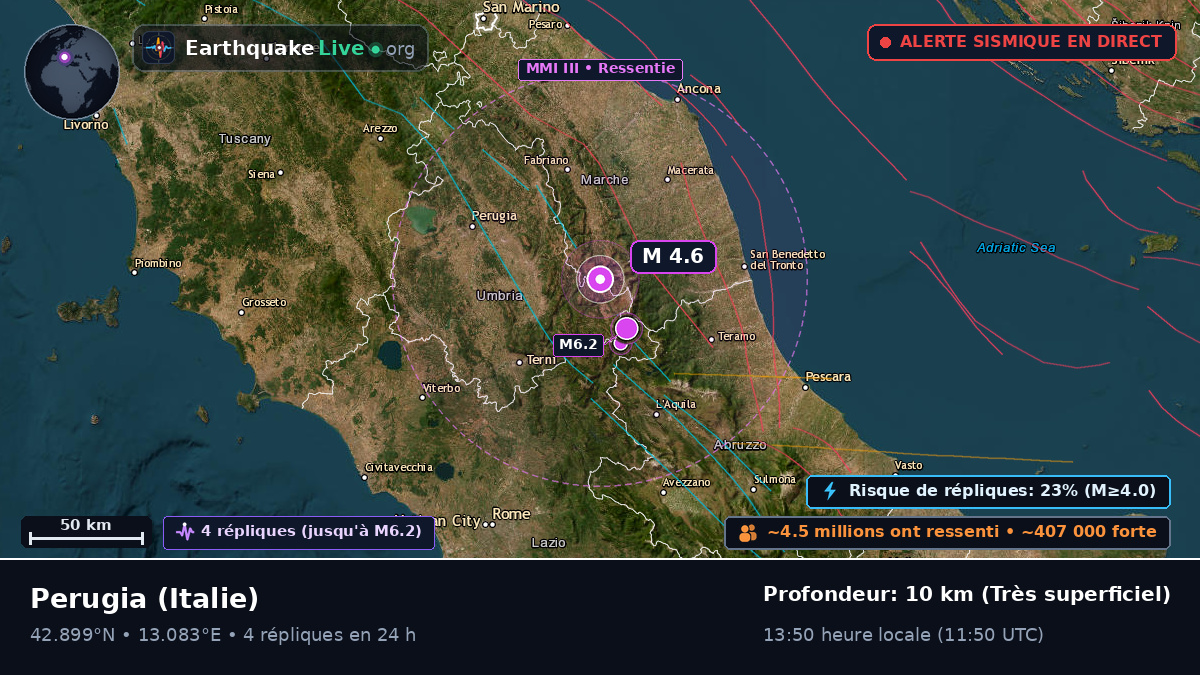Click the "Perugia (Italie)" headline title
1200x675 pixels.
(x=144, y=598)
